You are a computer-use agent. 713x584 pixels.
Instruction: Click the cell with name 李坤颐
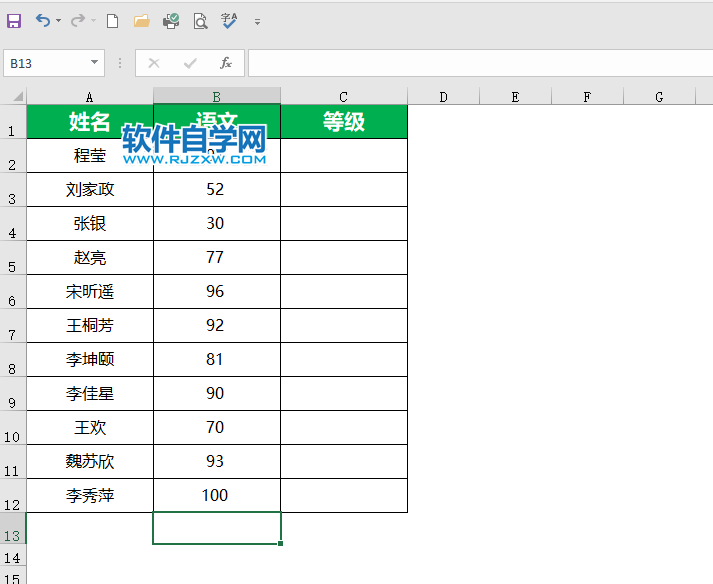click(x=90, y=359)
